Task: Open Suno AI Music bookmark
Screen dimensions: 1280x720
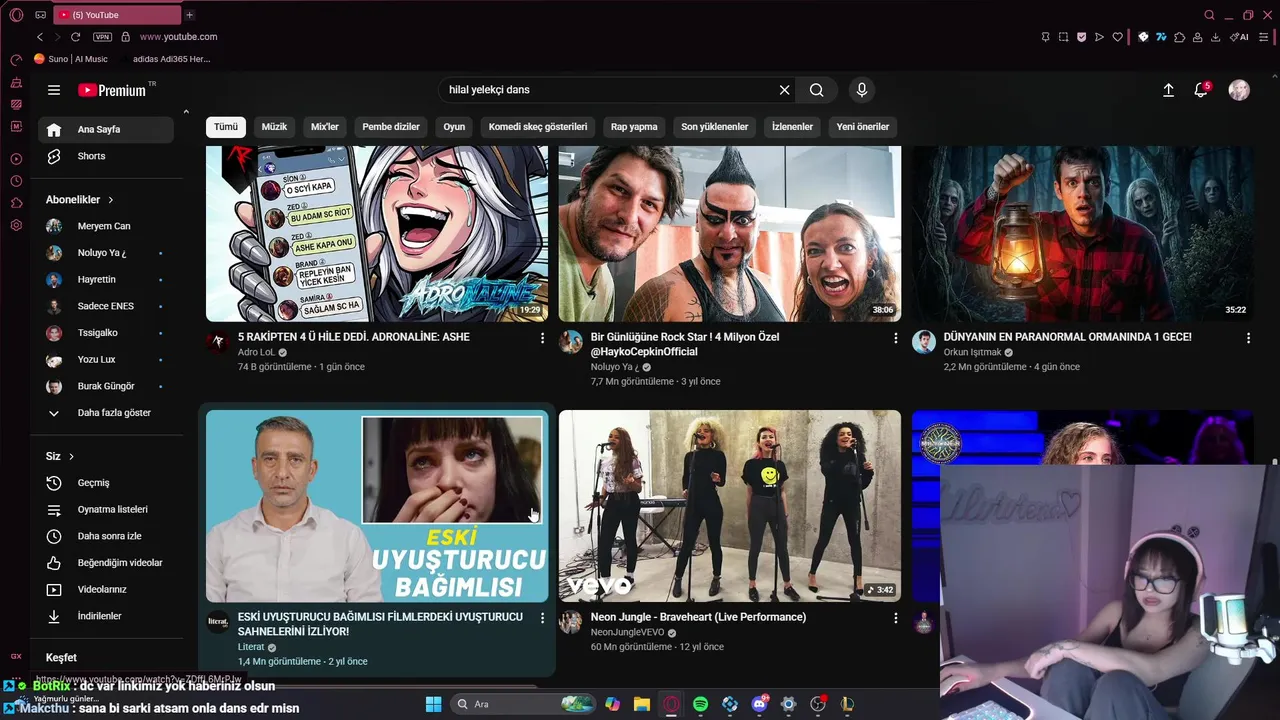Action: pyautogui.click(x=71, y=59)
